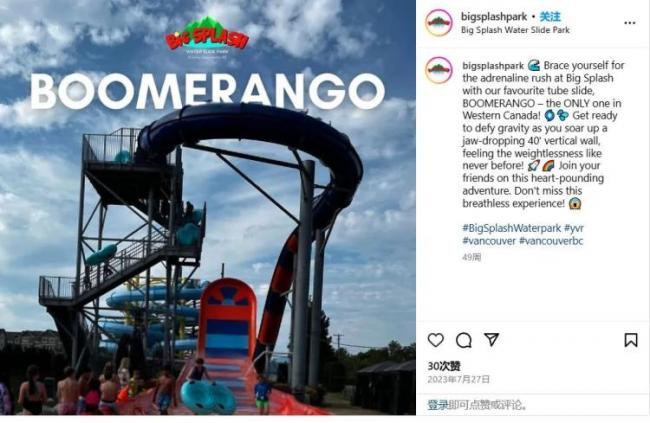This screenshot has height=423, width=650.
Task: Click the 2023年7月27日 post date
Action: tap(458, 379)
